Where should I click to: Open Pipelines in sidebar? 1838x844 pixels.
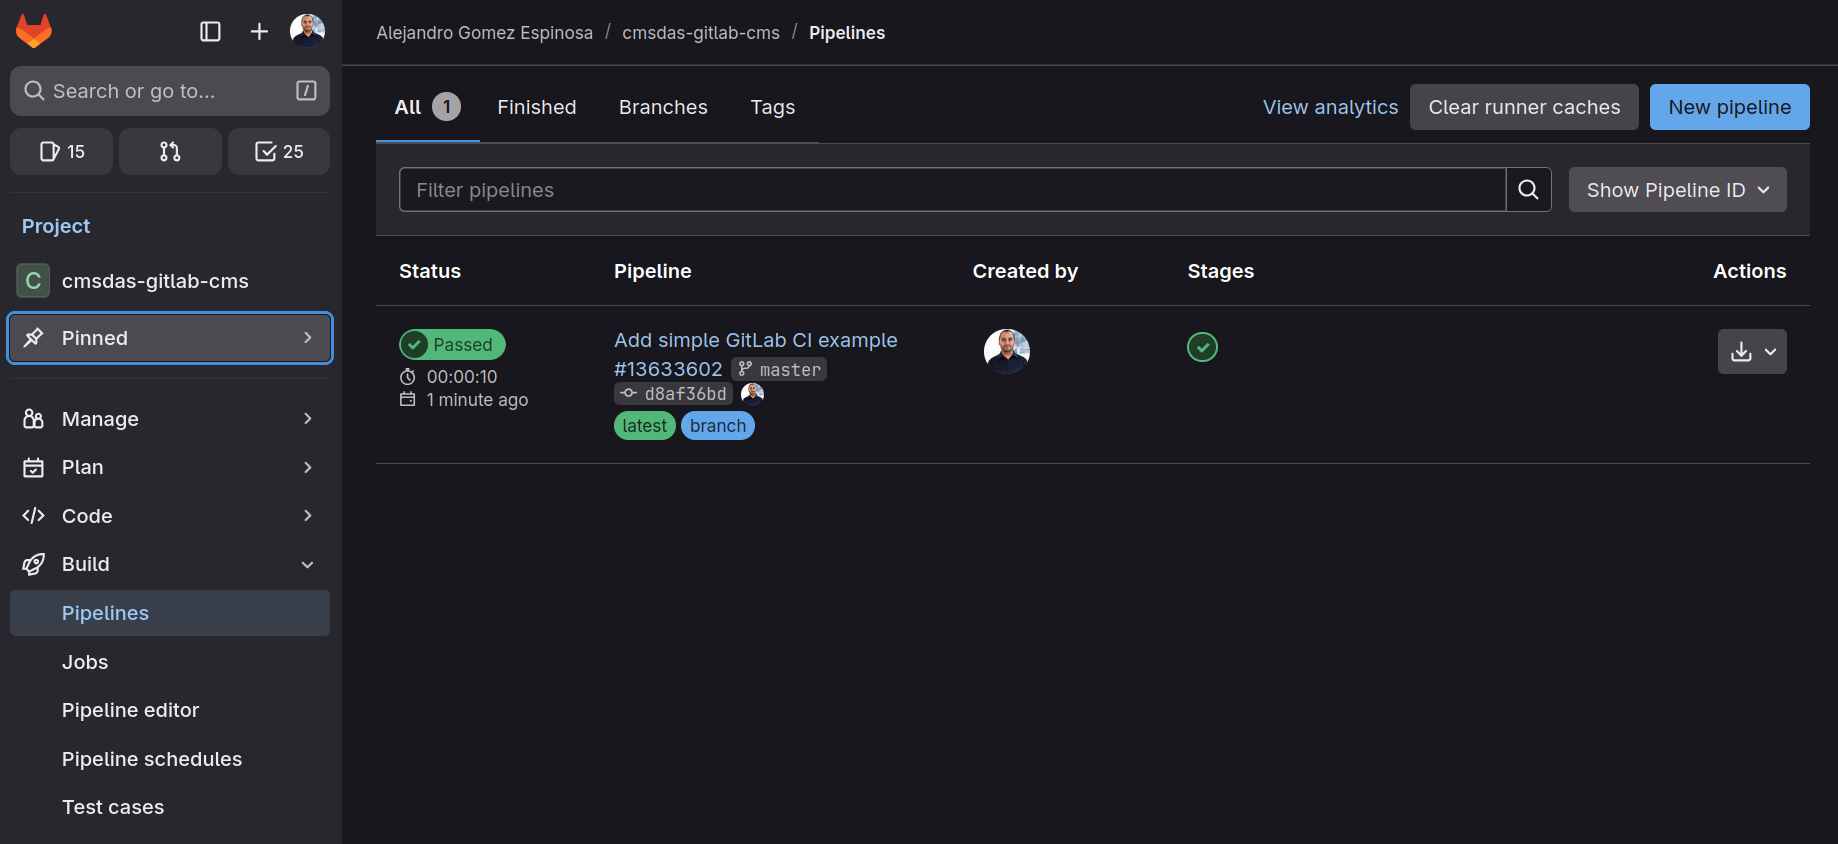[x=170, y=613]
